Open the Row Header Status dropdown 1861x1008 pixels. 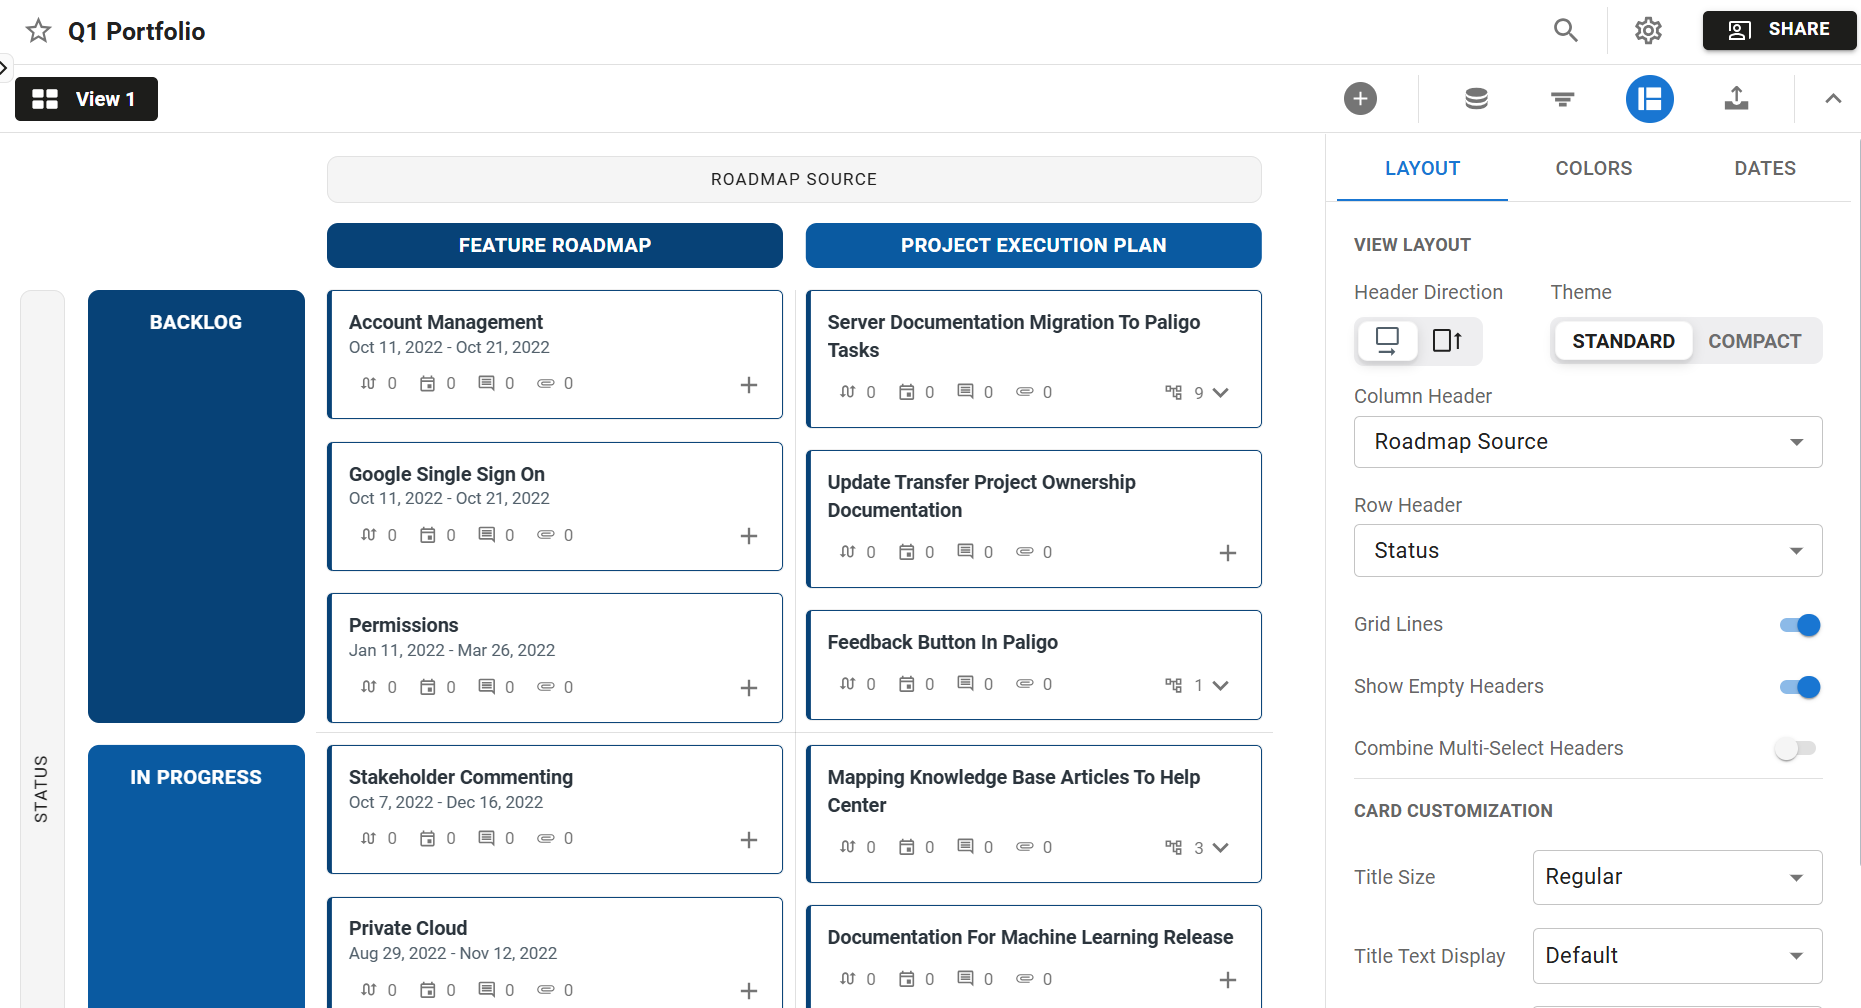pyautogui.click(x=1587, y=550)
